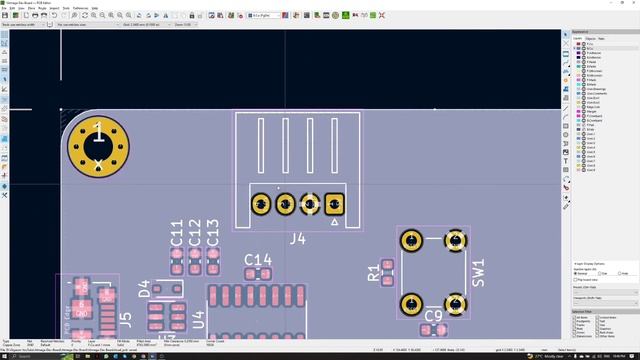The height and width of the screenshot is (360, 640).
Task: Select the Measure distance tool
Action: tap(566, 207)
